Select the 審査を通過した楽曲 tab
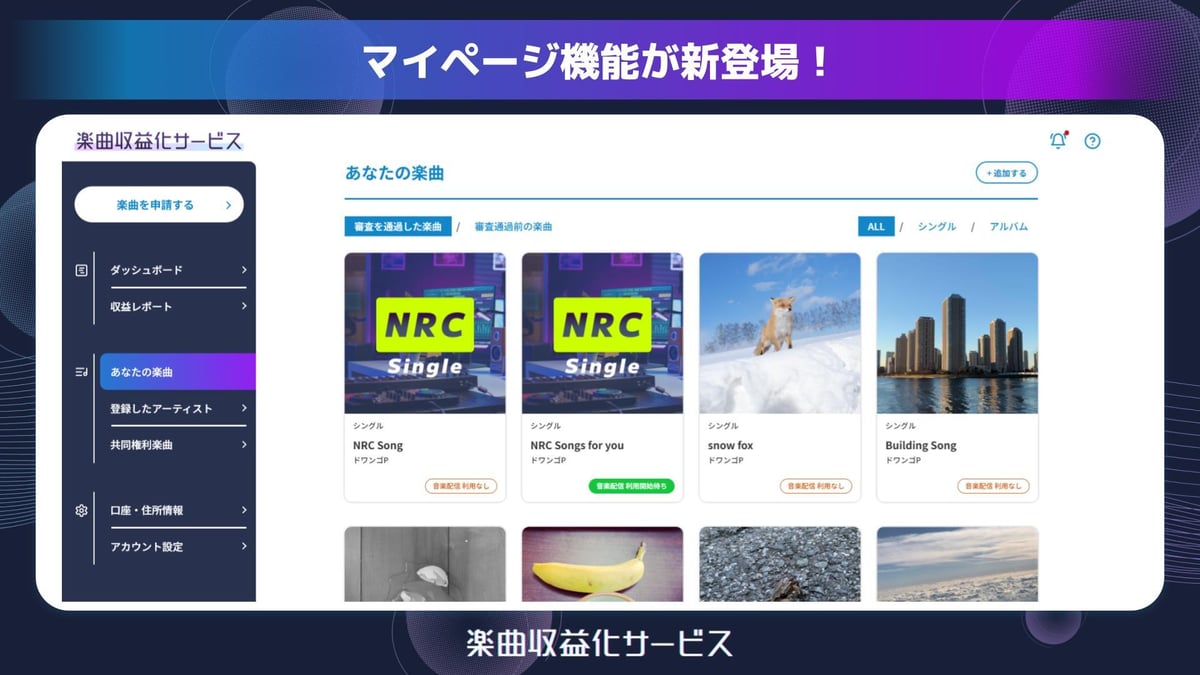Image resolution: width=1200 pixels, height=675 pixels. (397, 227)
